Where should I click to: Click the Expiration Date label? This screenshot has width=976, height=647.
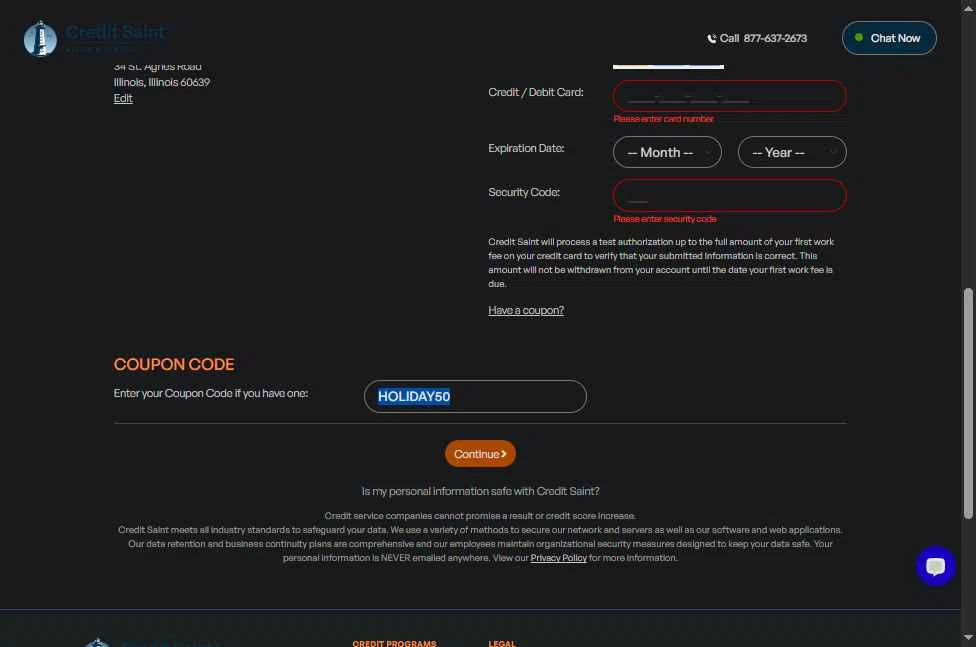[x=526, y=148]
